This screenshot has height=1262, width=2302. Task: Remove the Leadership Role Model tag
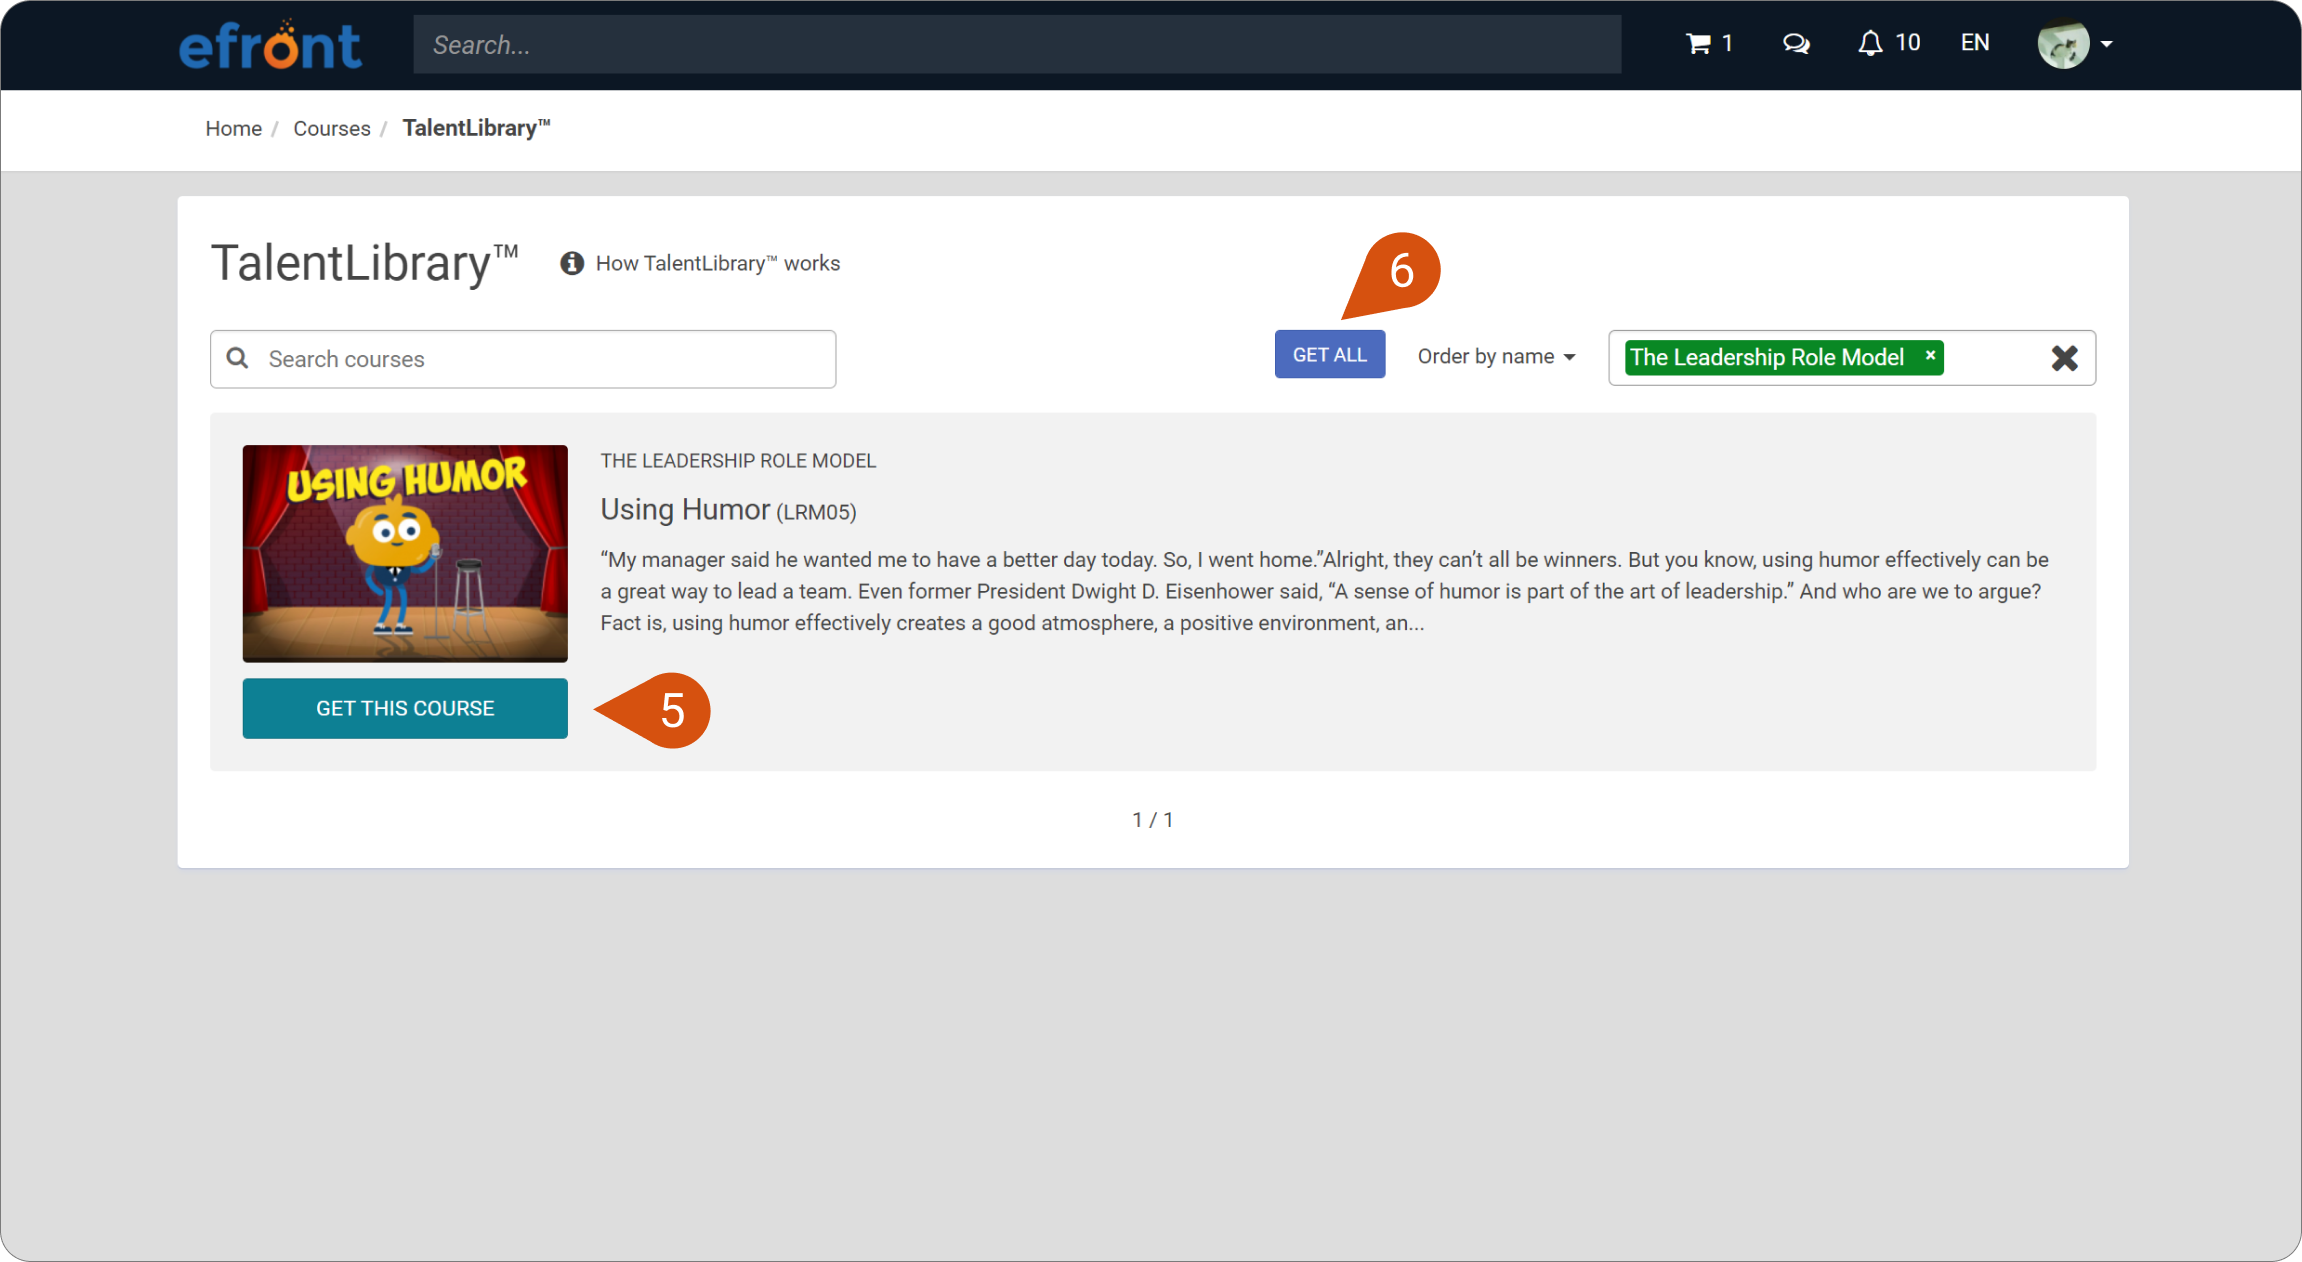pyautogui.click(x=1930, y=355)
